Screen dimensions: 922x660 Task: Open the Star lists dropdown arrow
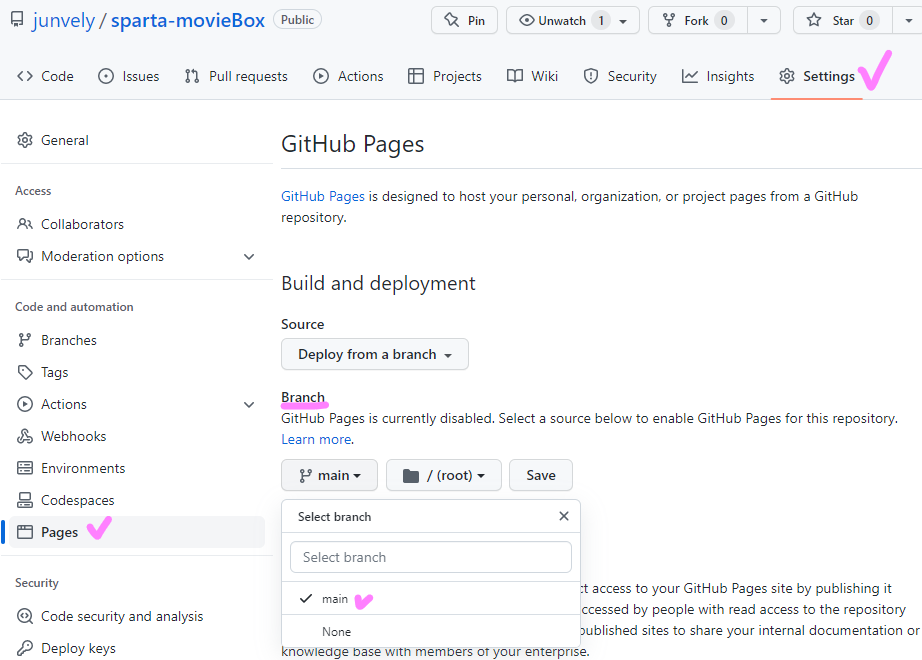(908, 21)
